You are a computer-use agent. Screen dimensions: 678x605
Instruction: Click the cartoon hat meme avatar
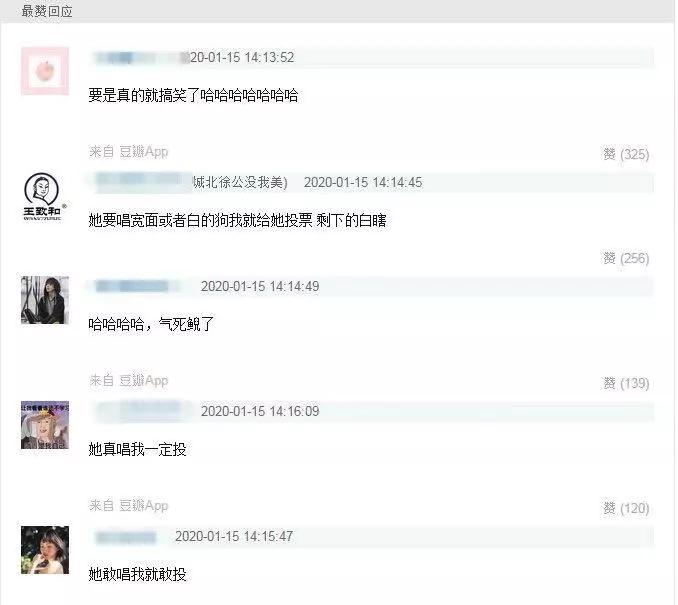coord(45,425)
